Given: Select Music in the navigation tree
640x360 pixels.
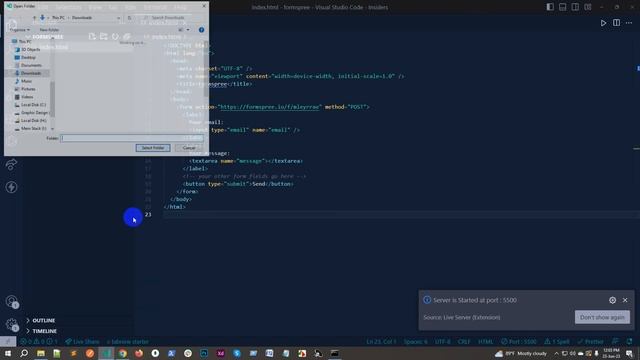Looking at the screenshot, I should pyautogui.click(x=23, y=81).
